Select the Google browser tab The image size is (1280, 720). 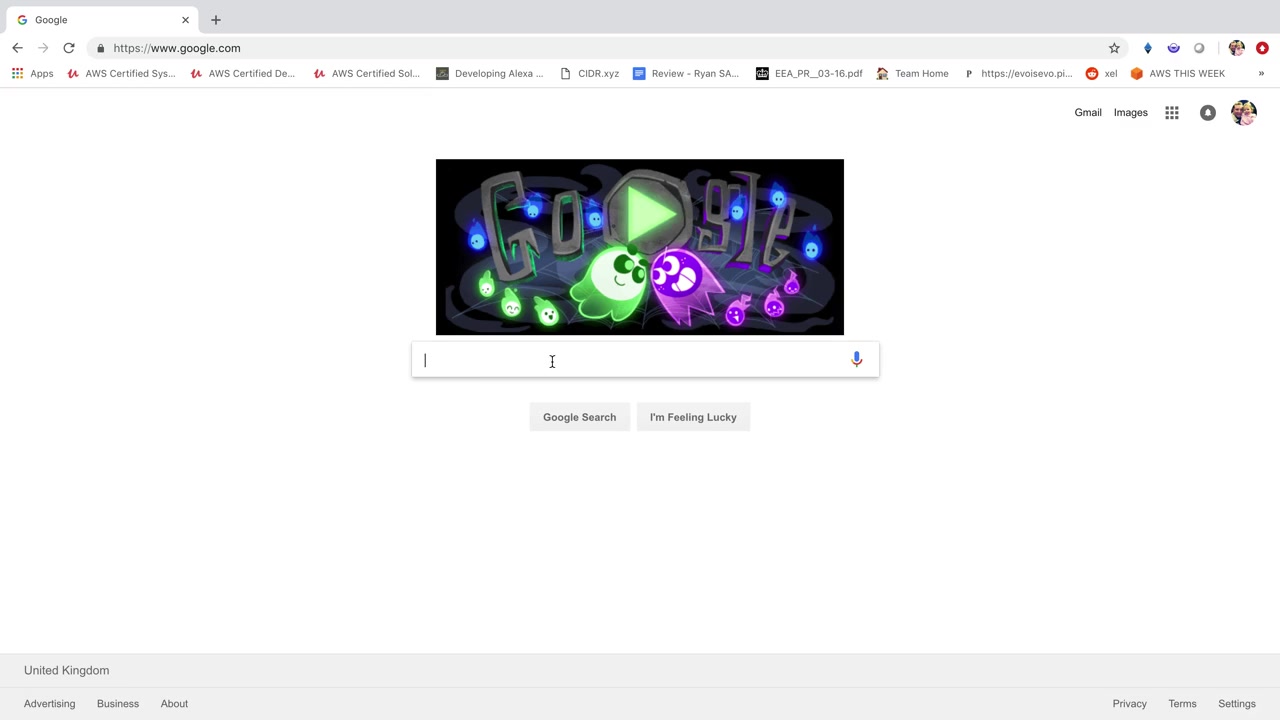(x=100, y=20)
